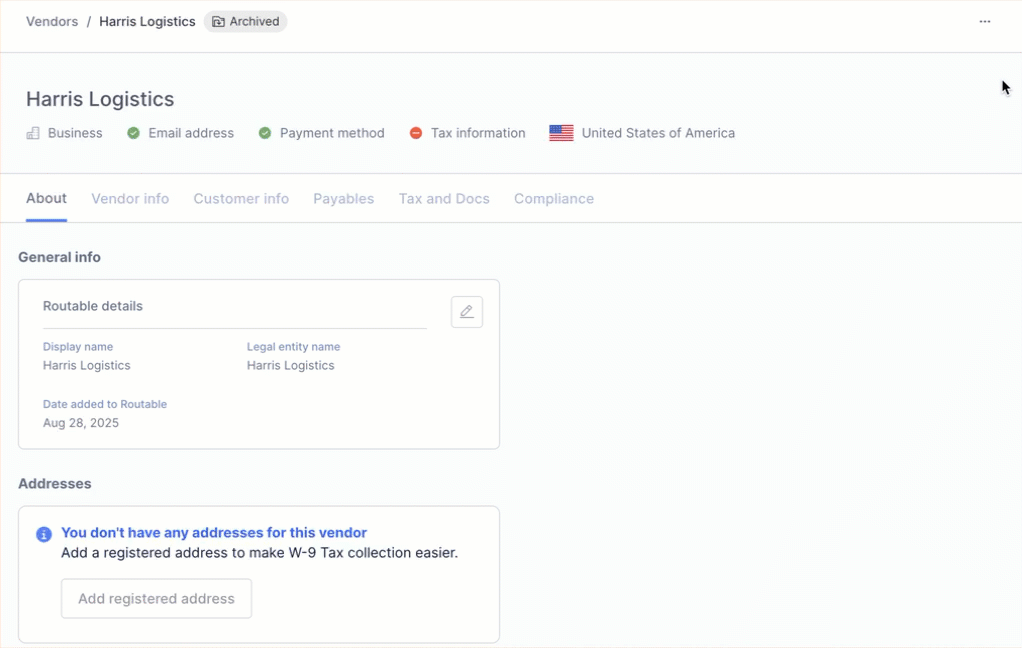The width and height of the screenshot is (1022, 648).
Task: Click the Add registered address button
Action: click(x=156, y=598)
